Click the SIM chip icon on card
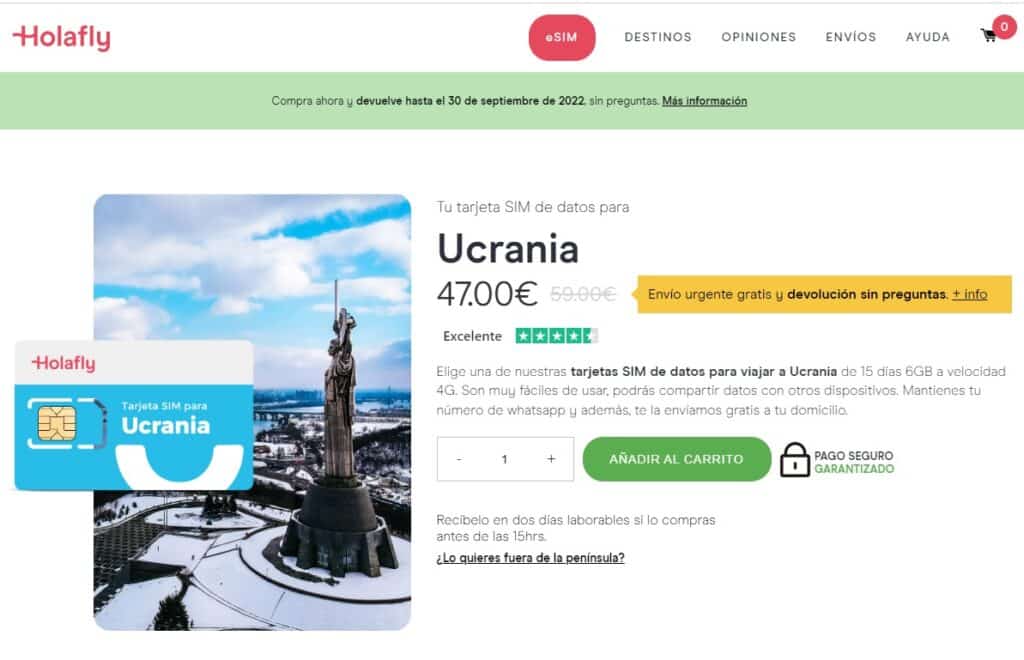The image size is (1024, 660). click(57, 423)
